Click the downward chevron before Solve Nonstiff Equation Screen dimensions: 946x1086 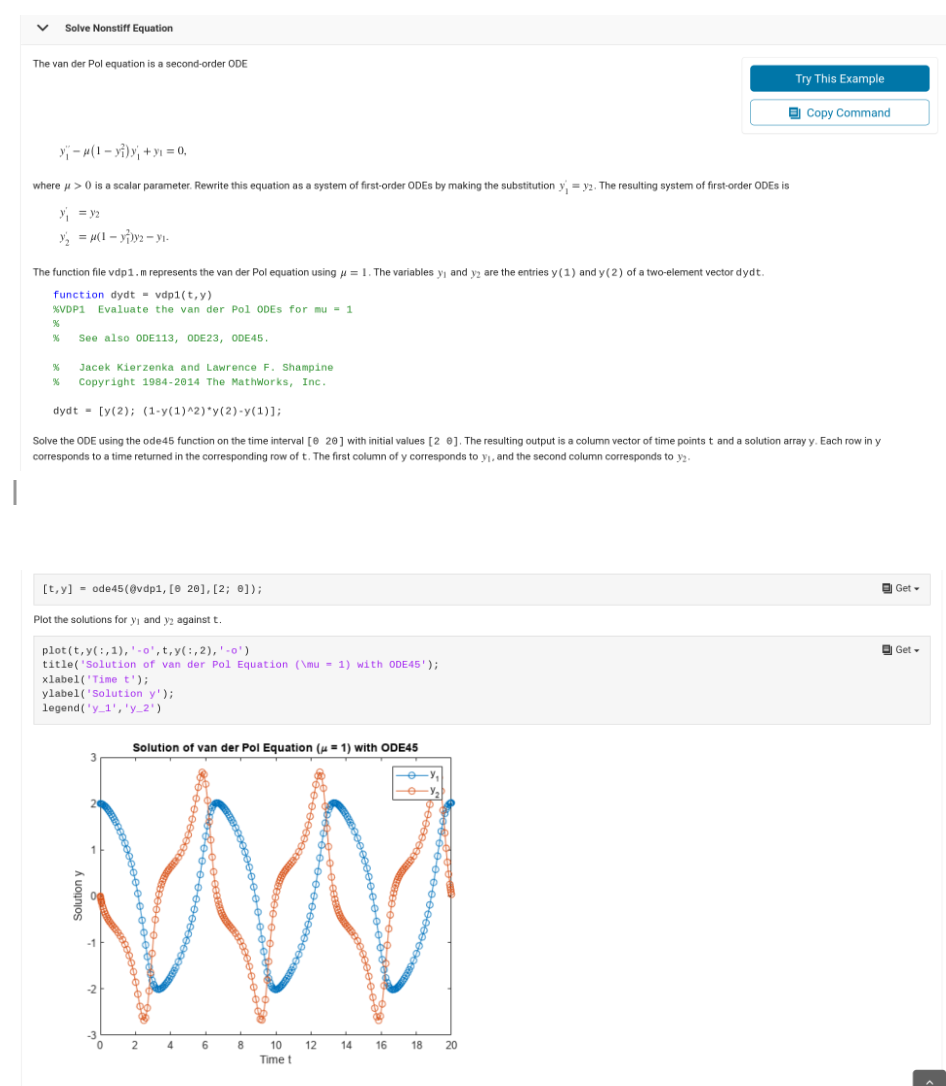pyautogui.click(x=41, y=28)
